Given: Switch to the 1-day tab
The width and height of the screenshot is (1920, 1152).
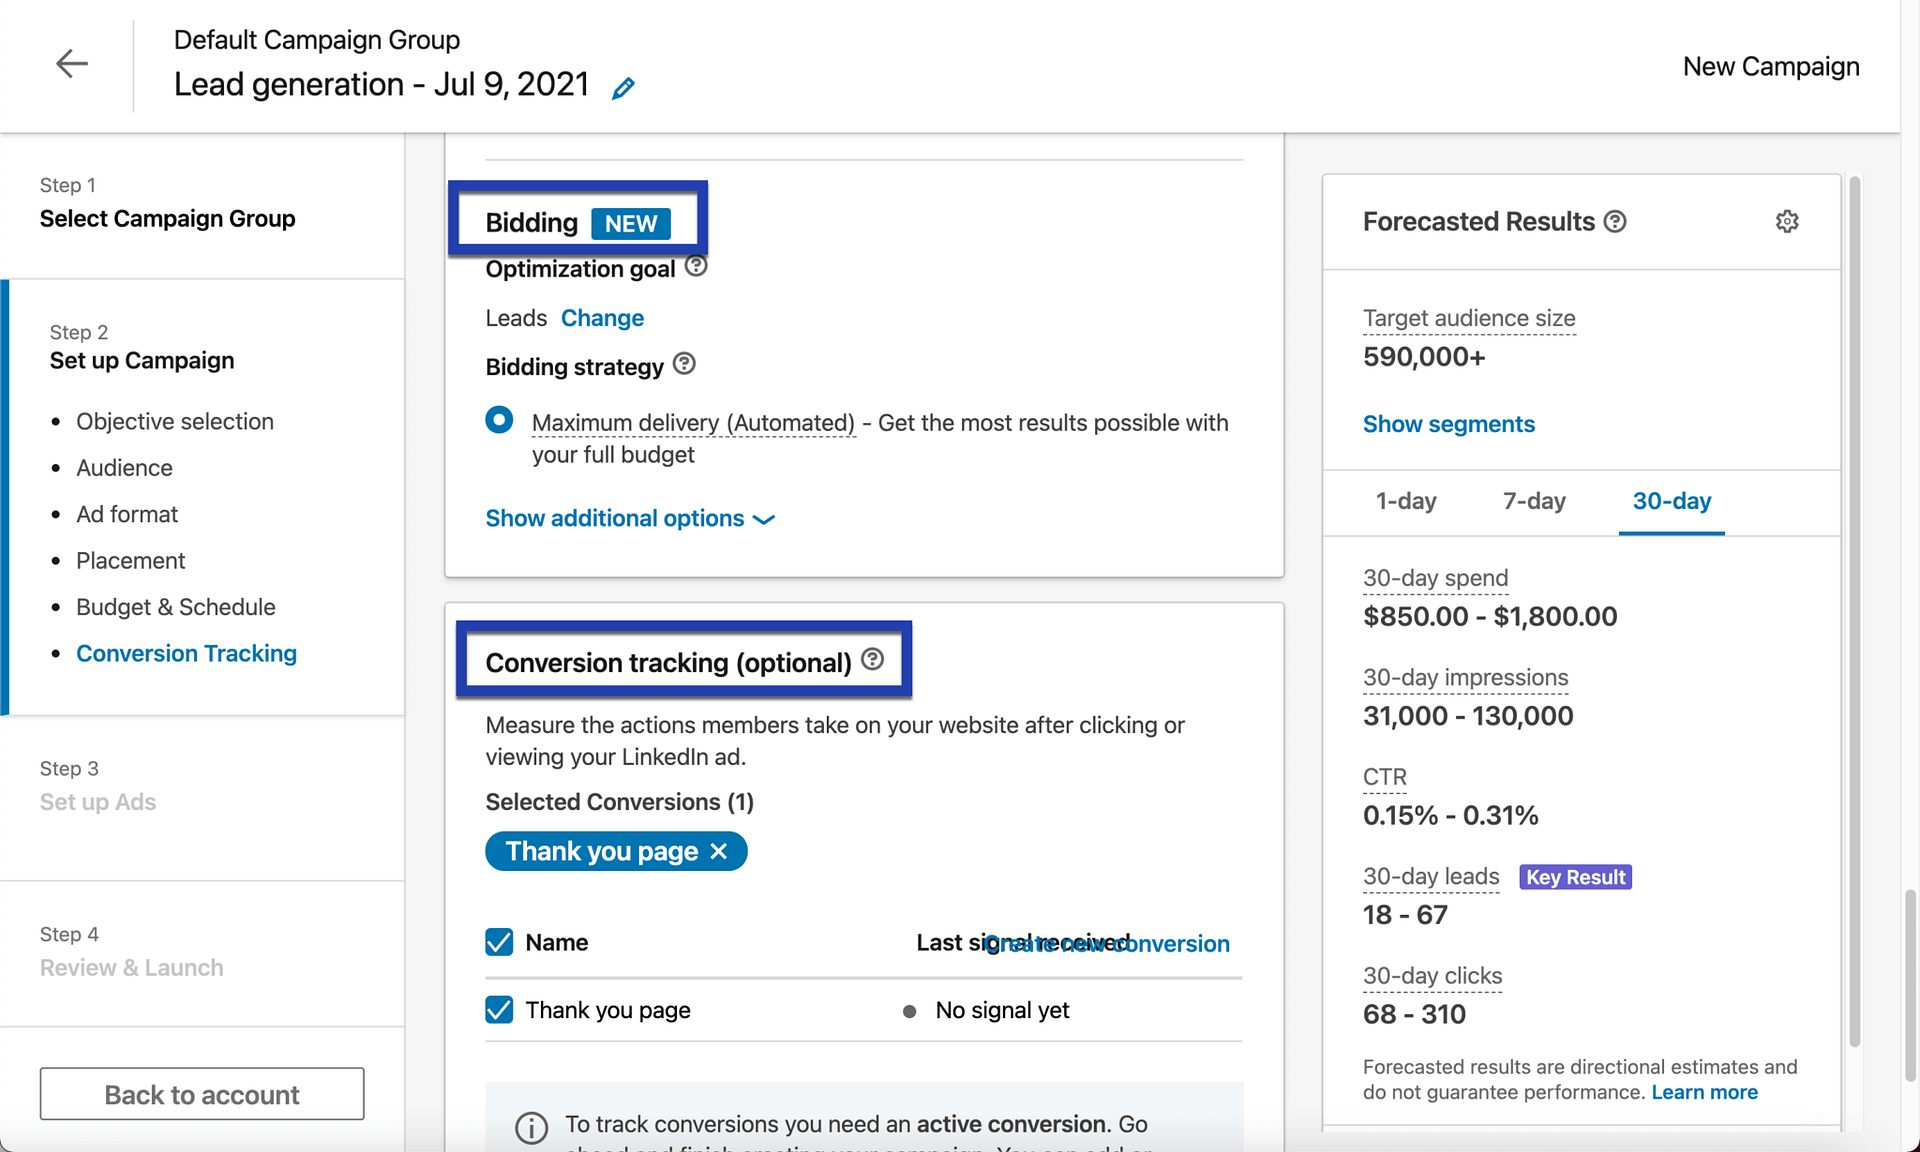Looking at the screenshot, I should point(1406,501).
